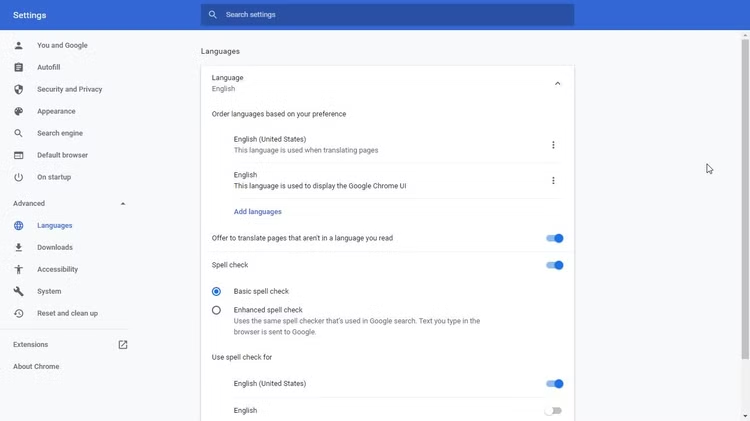Image resolution: width=750 pixels, height=421 pixels.
Task: Go to Reset and clean up
Action: [x=67, y=313]
